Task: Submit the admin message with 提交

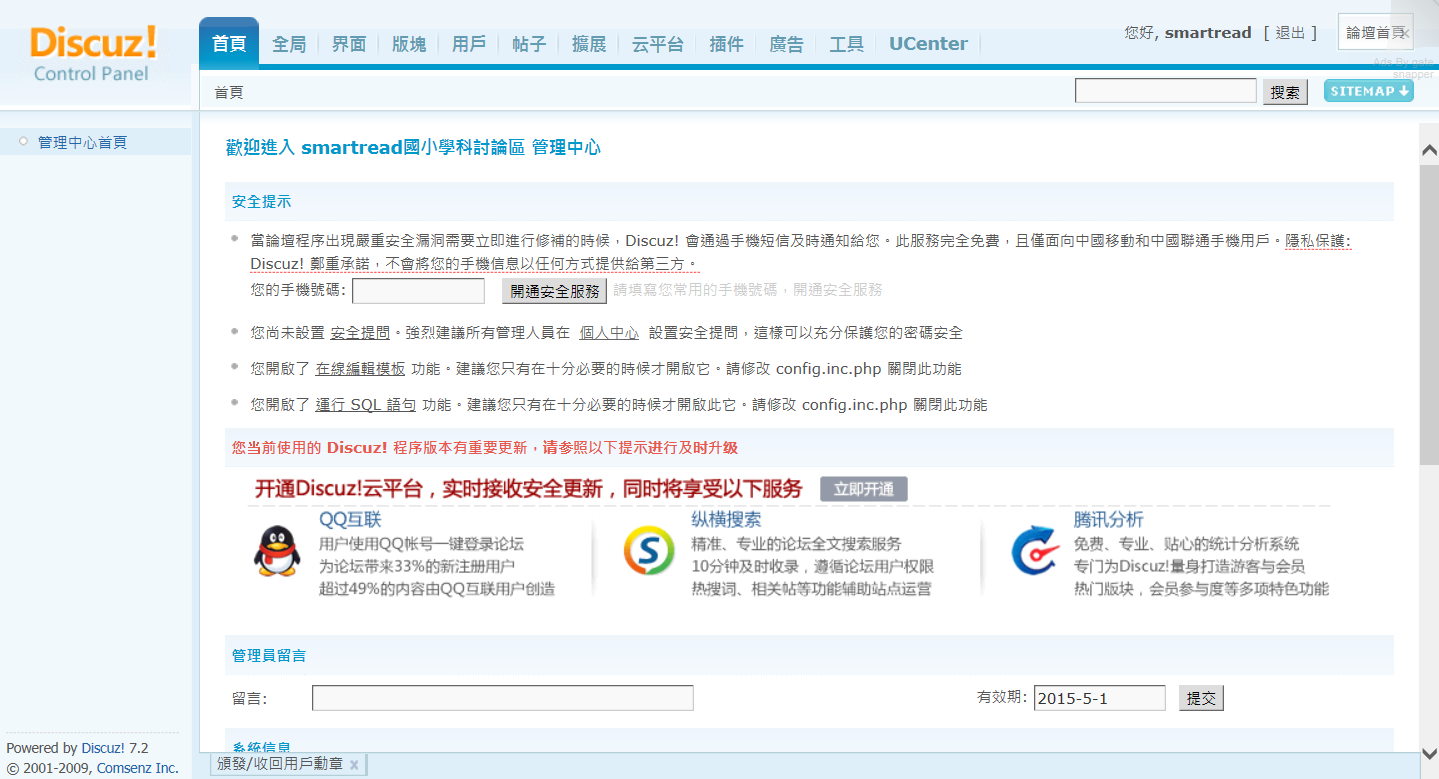Action: 1201,698
